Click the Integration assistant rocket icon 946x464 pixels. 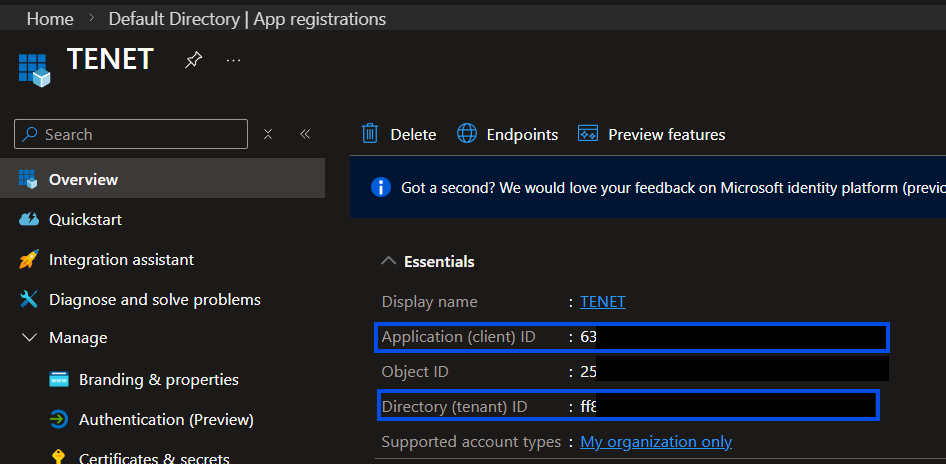28,259
